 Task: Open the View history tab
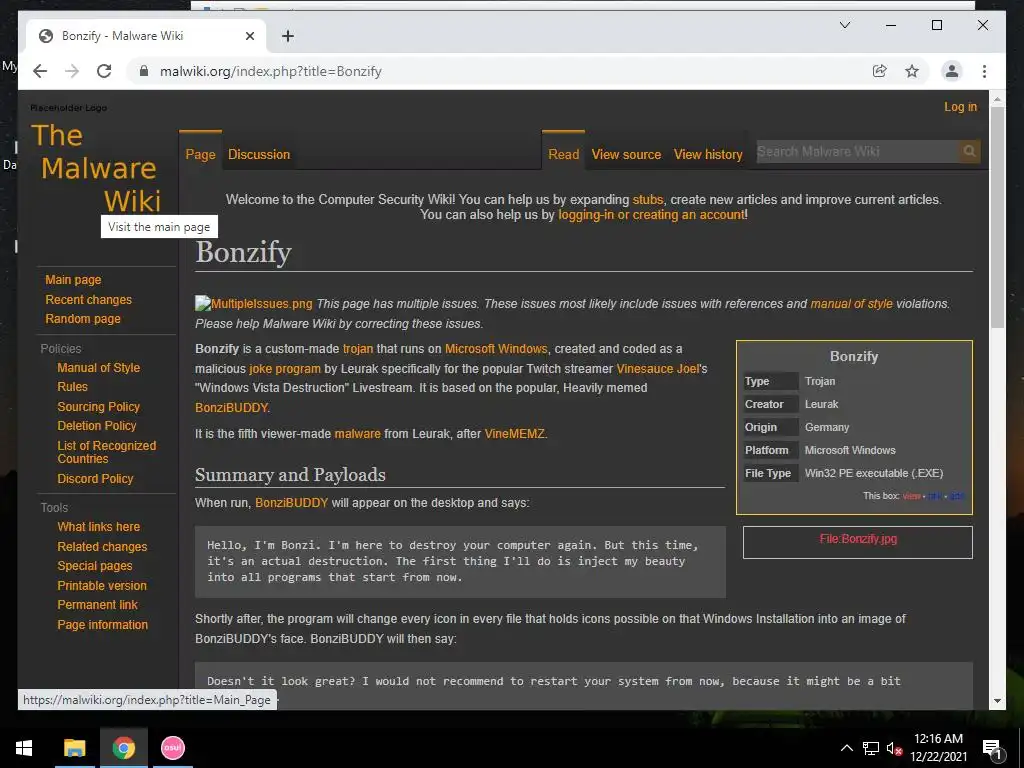708,155
